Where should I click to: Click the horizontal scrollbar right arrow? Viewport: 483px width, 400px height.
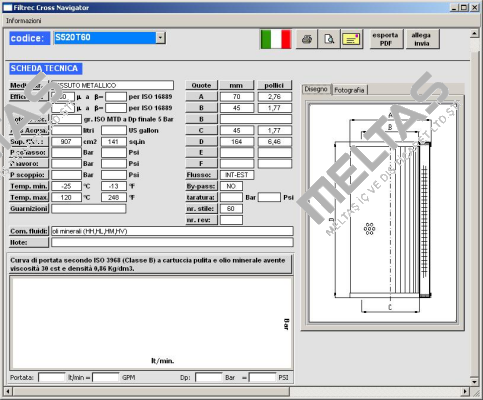(465, 391)
